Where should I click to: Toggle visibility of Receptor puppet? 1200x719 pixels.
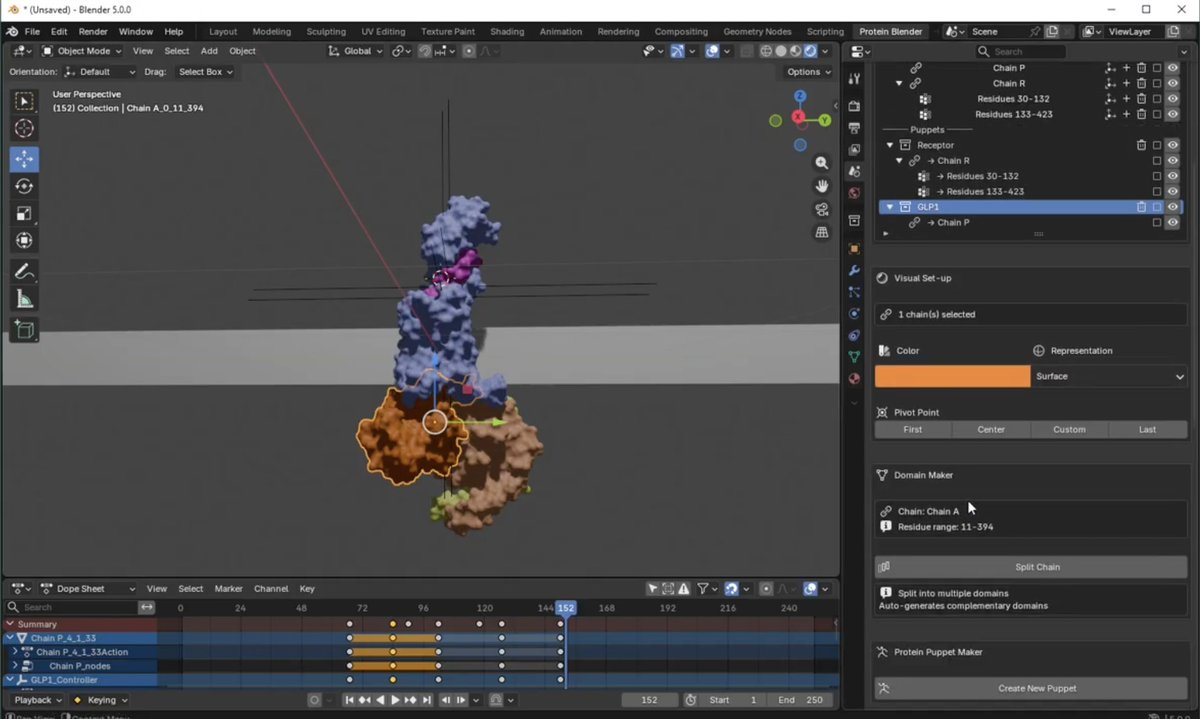click(x=1173, y=145)
